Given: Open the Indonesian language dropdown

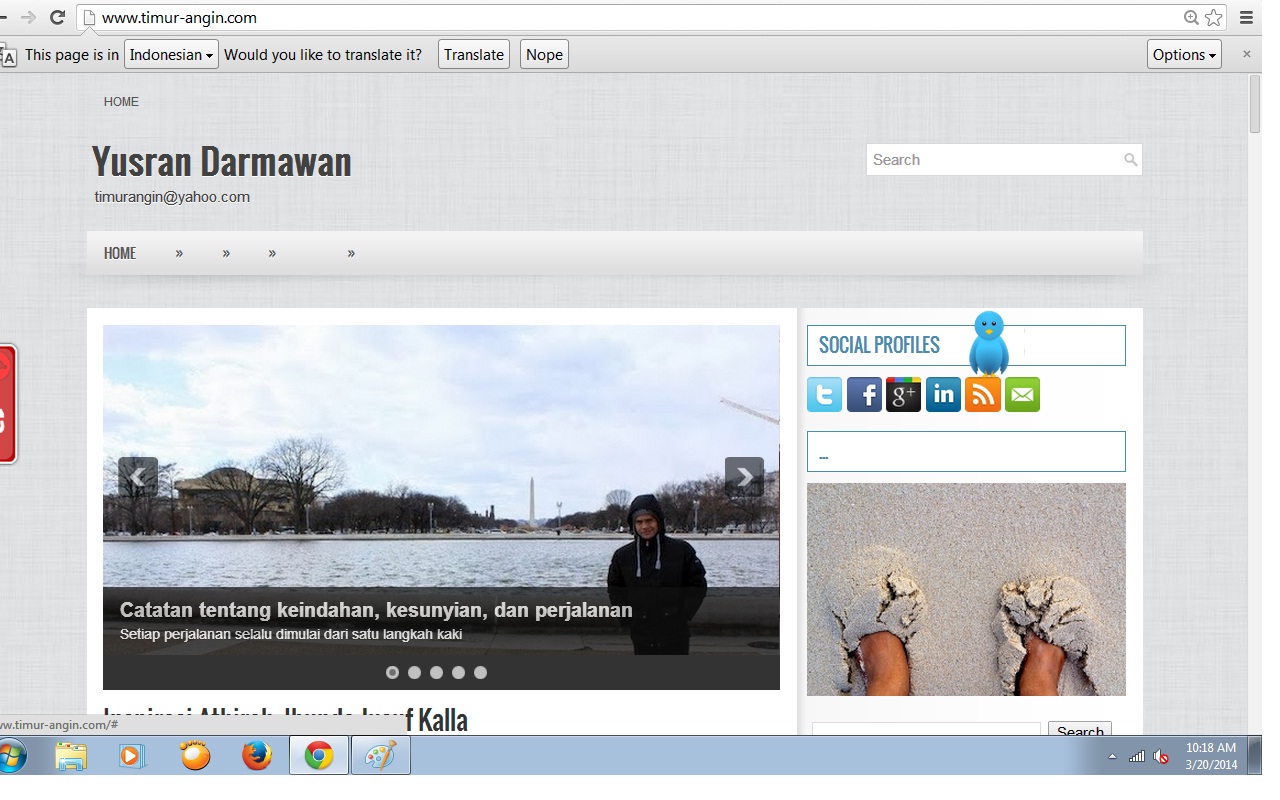Looking at the screenshot, I should (171, 55).
